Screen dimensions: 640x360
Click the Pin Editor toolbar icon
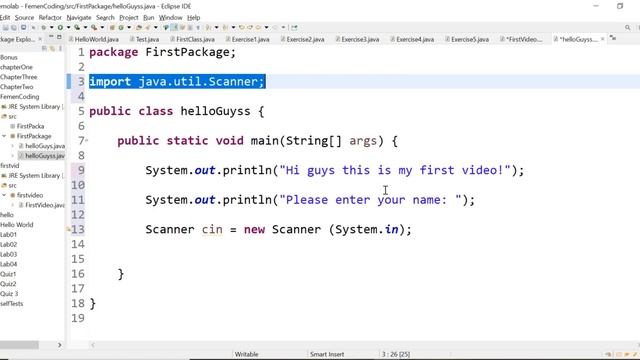(x=294, y=27)
